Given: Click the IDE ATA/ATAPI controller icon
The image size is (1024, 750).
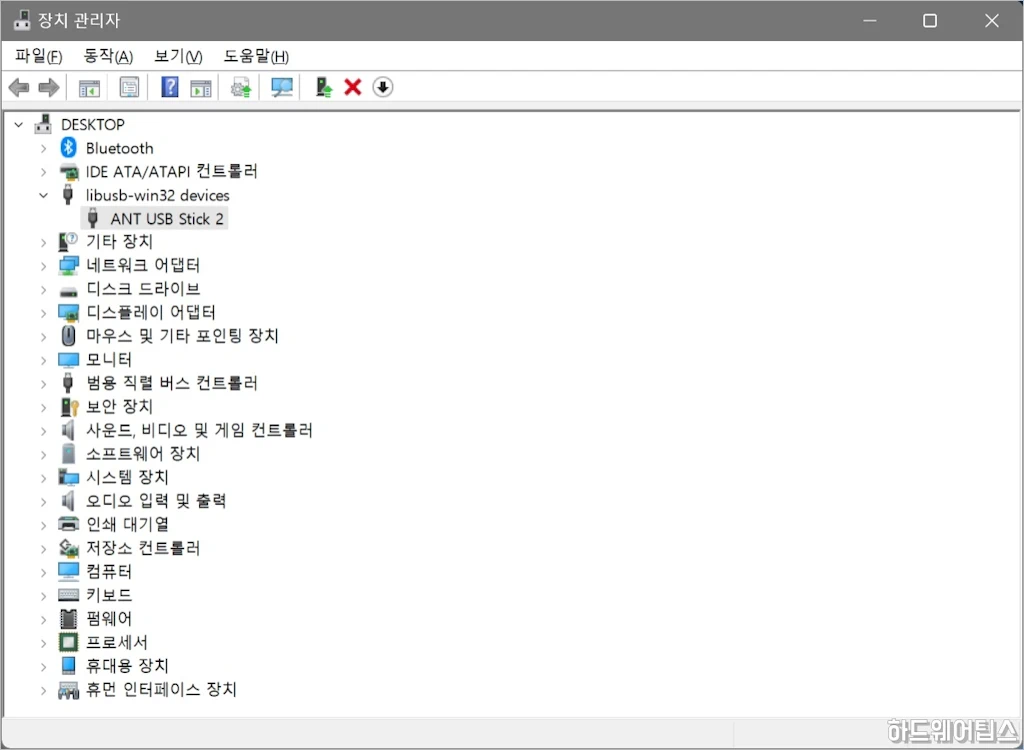Looking at the screenshot, I should [69, 172].
